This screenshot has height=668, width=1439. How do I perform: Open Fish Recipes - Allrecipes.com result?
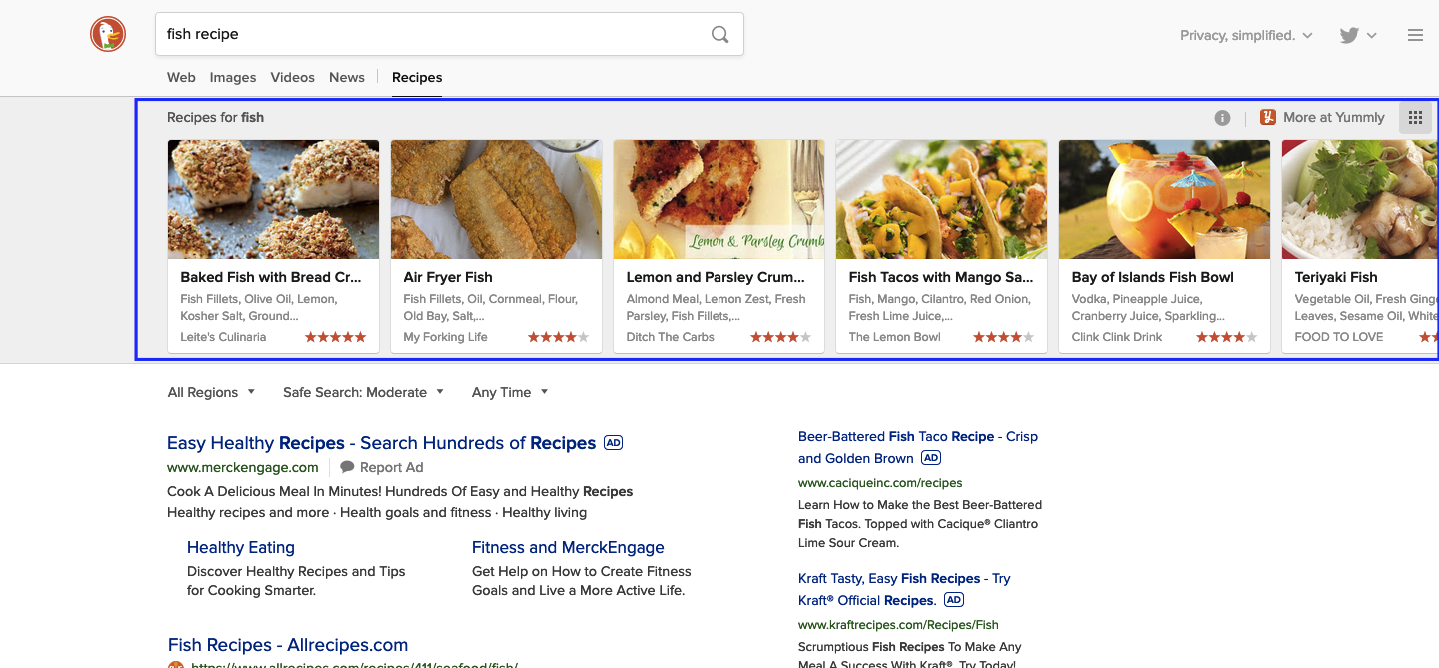tap(287, 644)
